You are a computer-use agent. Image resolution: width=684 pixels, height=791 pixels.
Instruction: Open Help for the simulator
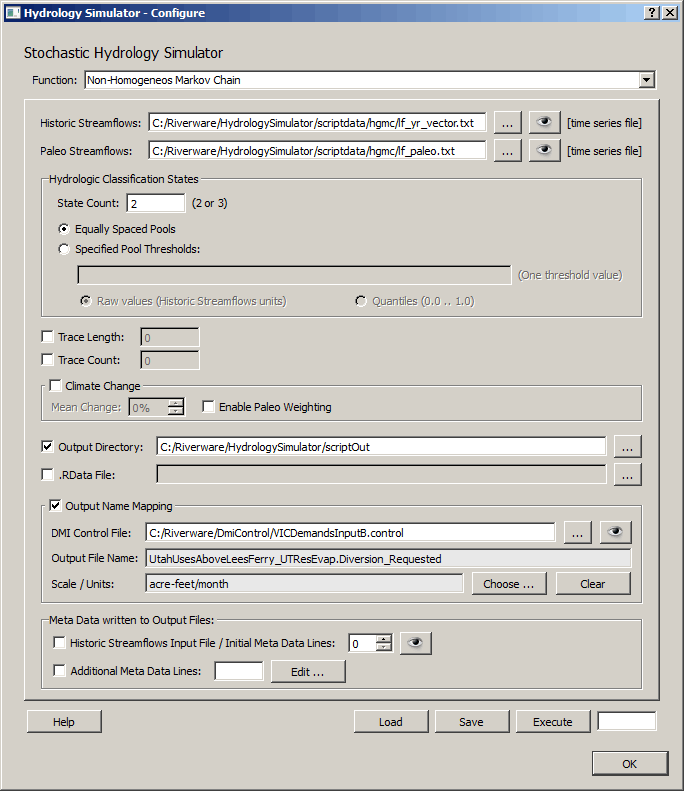64,721
